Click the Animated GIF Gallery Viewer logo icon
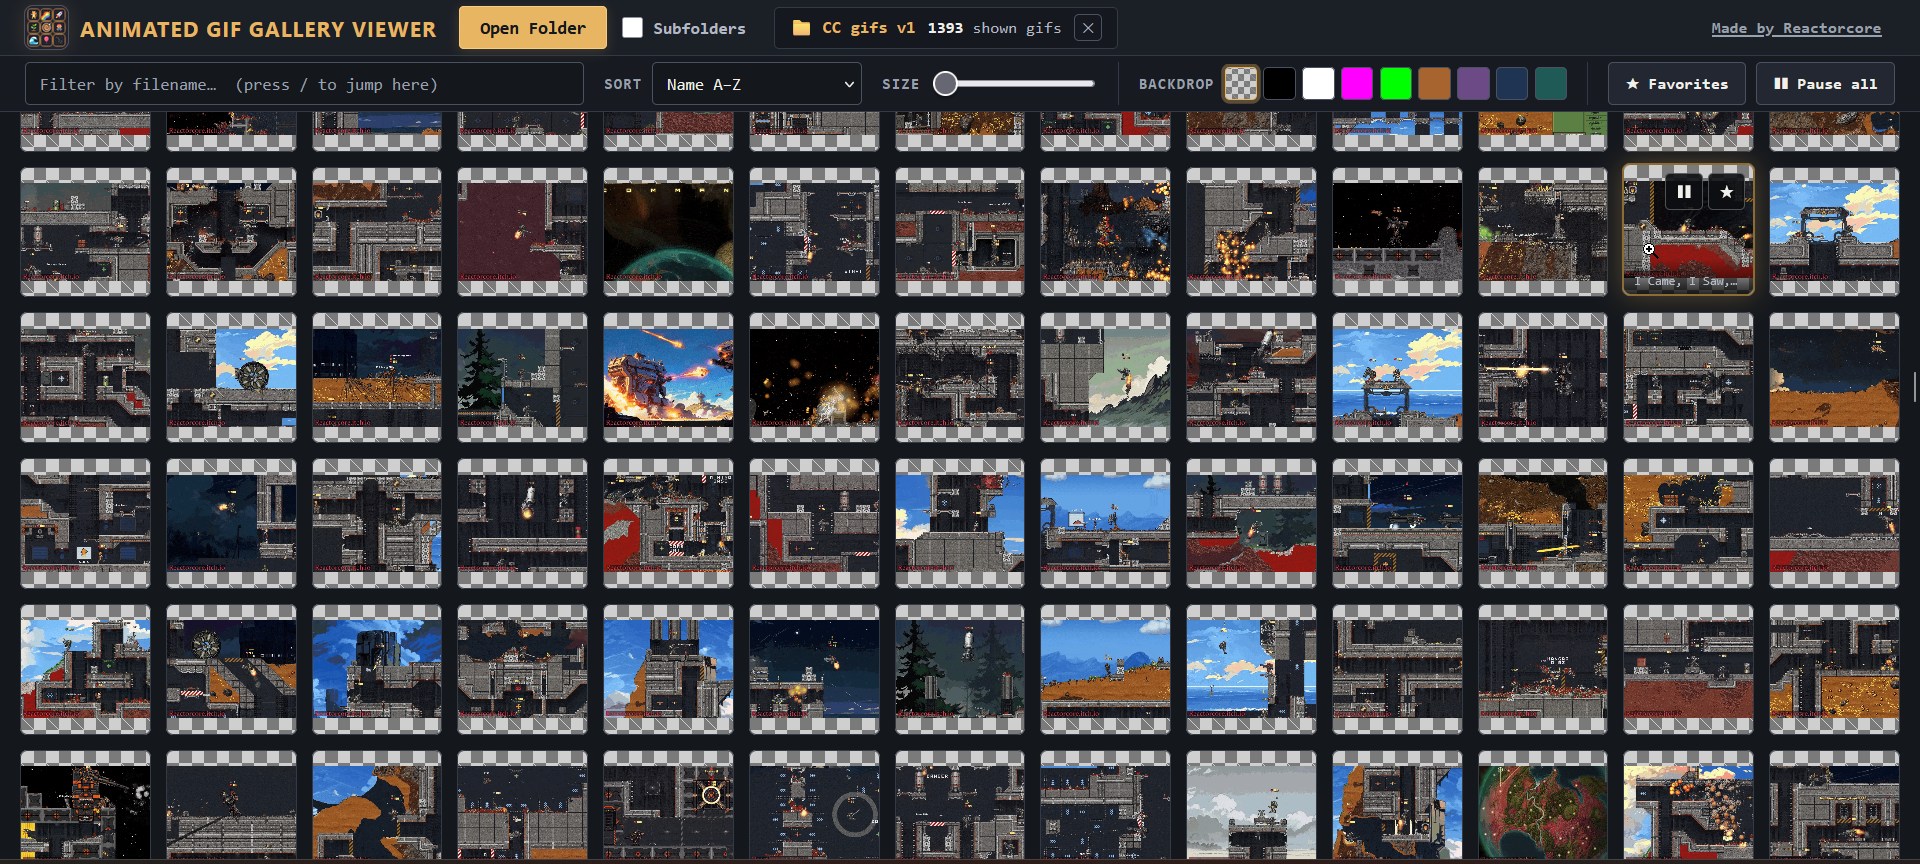This screenshot has width=1920, height=864. (x=46, y=28)
